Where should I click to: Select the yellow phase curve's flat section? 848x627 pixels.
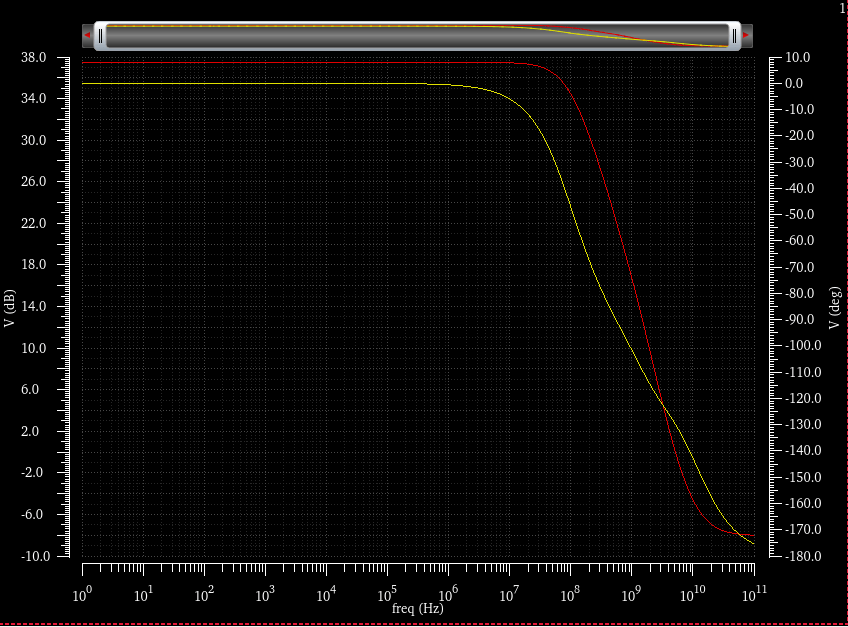point(250,84)
